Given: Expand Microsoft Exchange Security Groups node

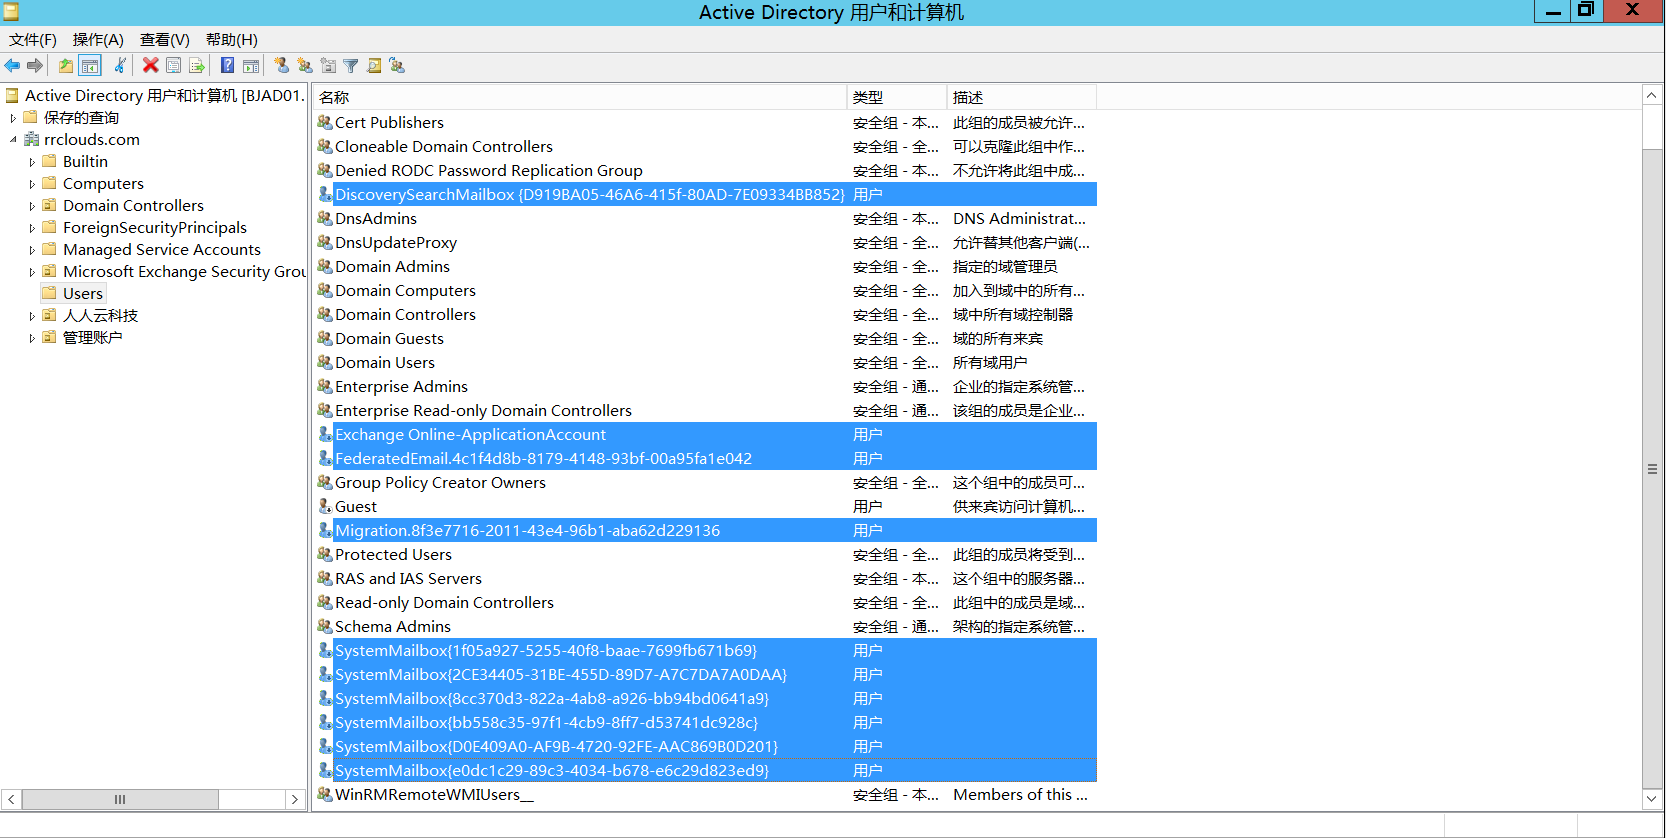Looking at the screenshot, I should point(32,272).
